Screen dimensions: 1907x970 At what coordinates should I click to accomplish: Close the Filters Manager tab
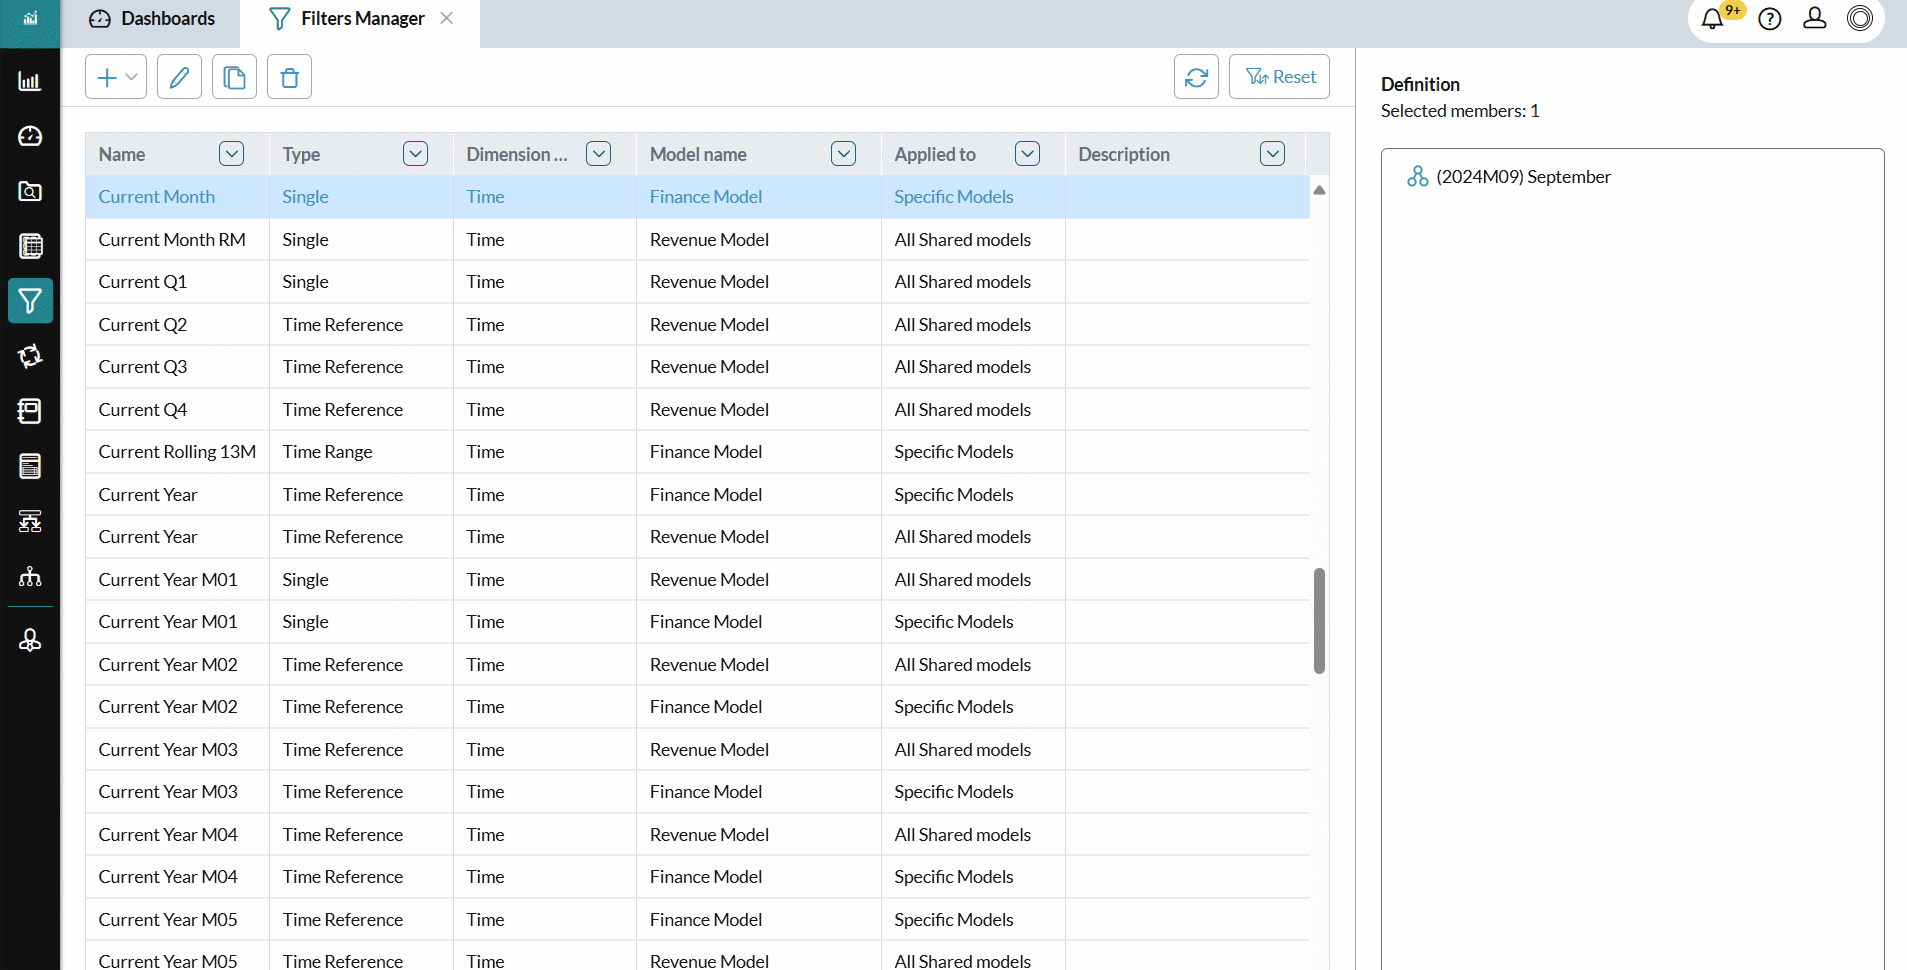(446, 17)
